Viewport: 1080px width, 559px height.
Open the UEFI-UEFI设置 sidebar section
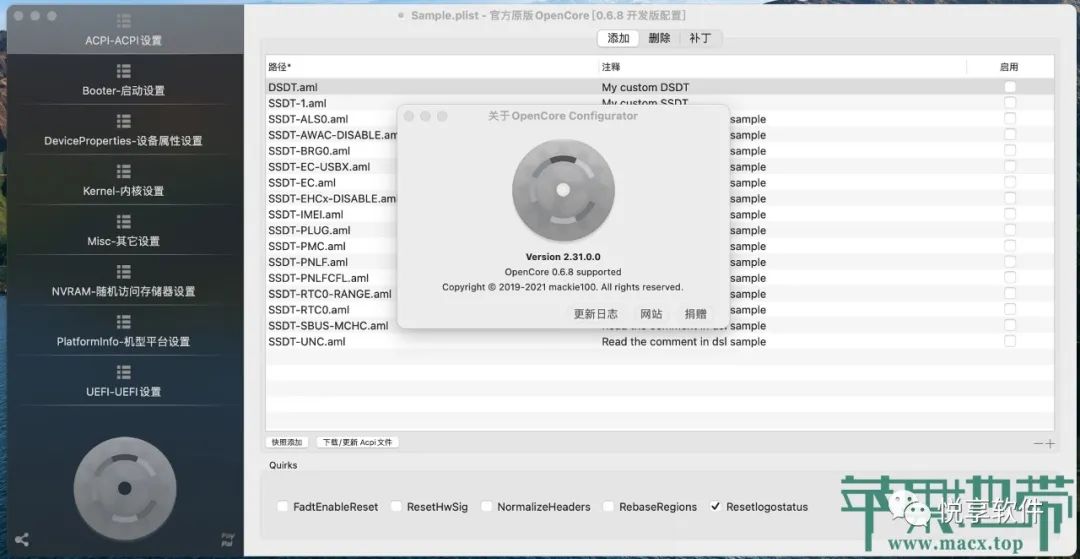click(124, 382)
